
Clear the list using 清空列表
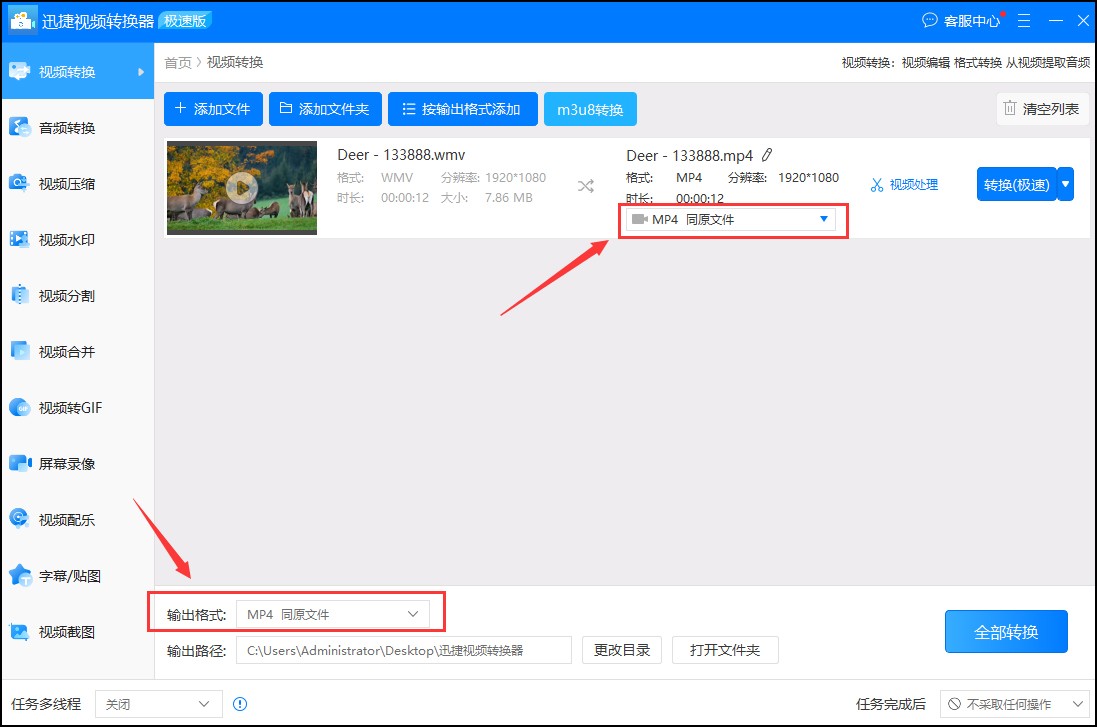click(x=1042, y=108)
